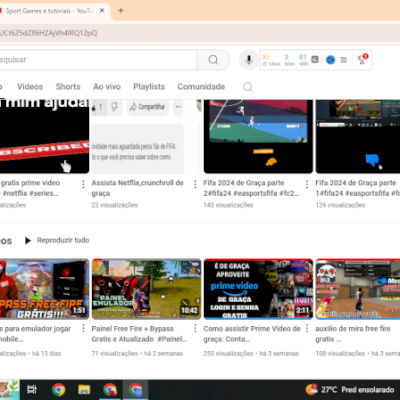Open the subscribe banner video thumbnail

[44, 136]
